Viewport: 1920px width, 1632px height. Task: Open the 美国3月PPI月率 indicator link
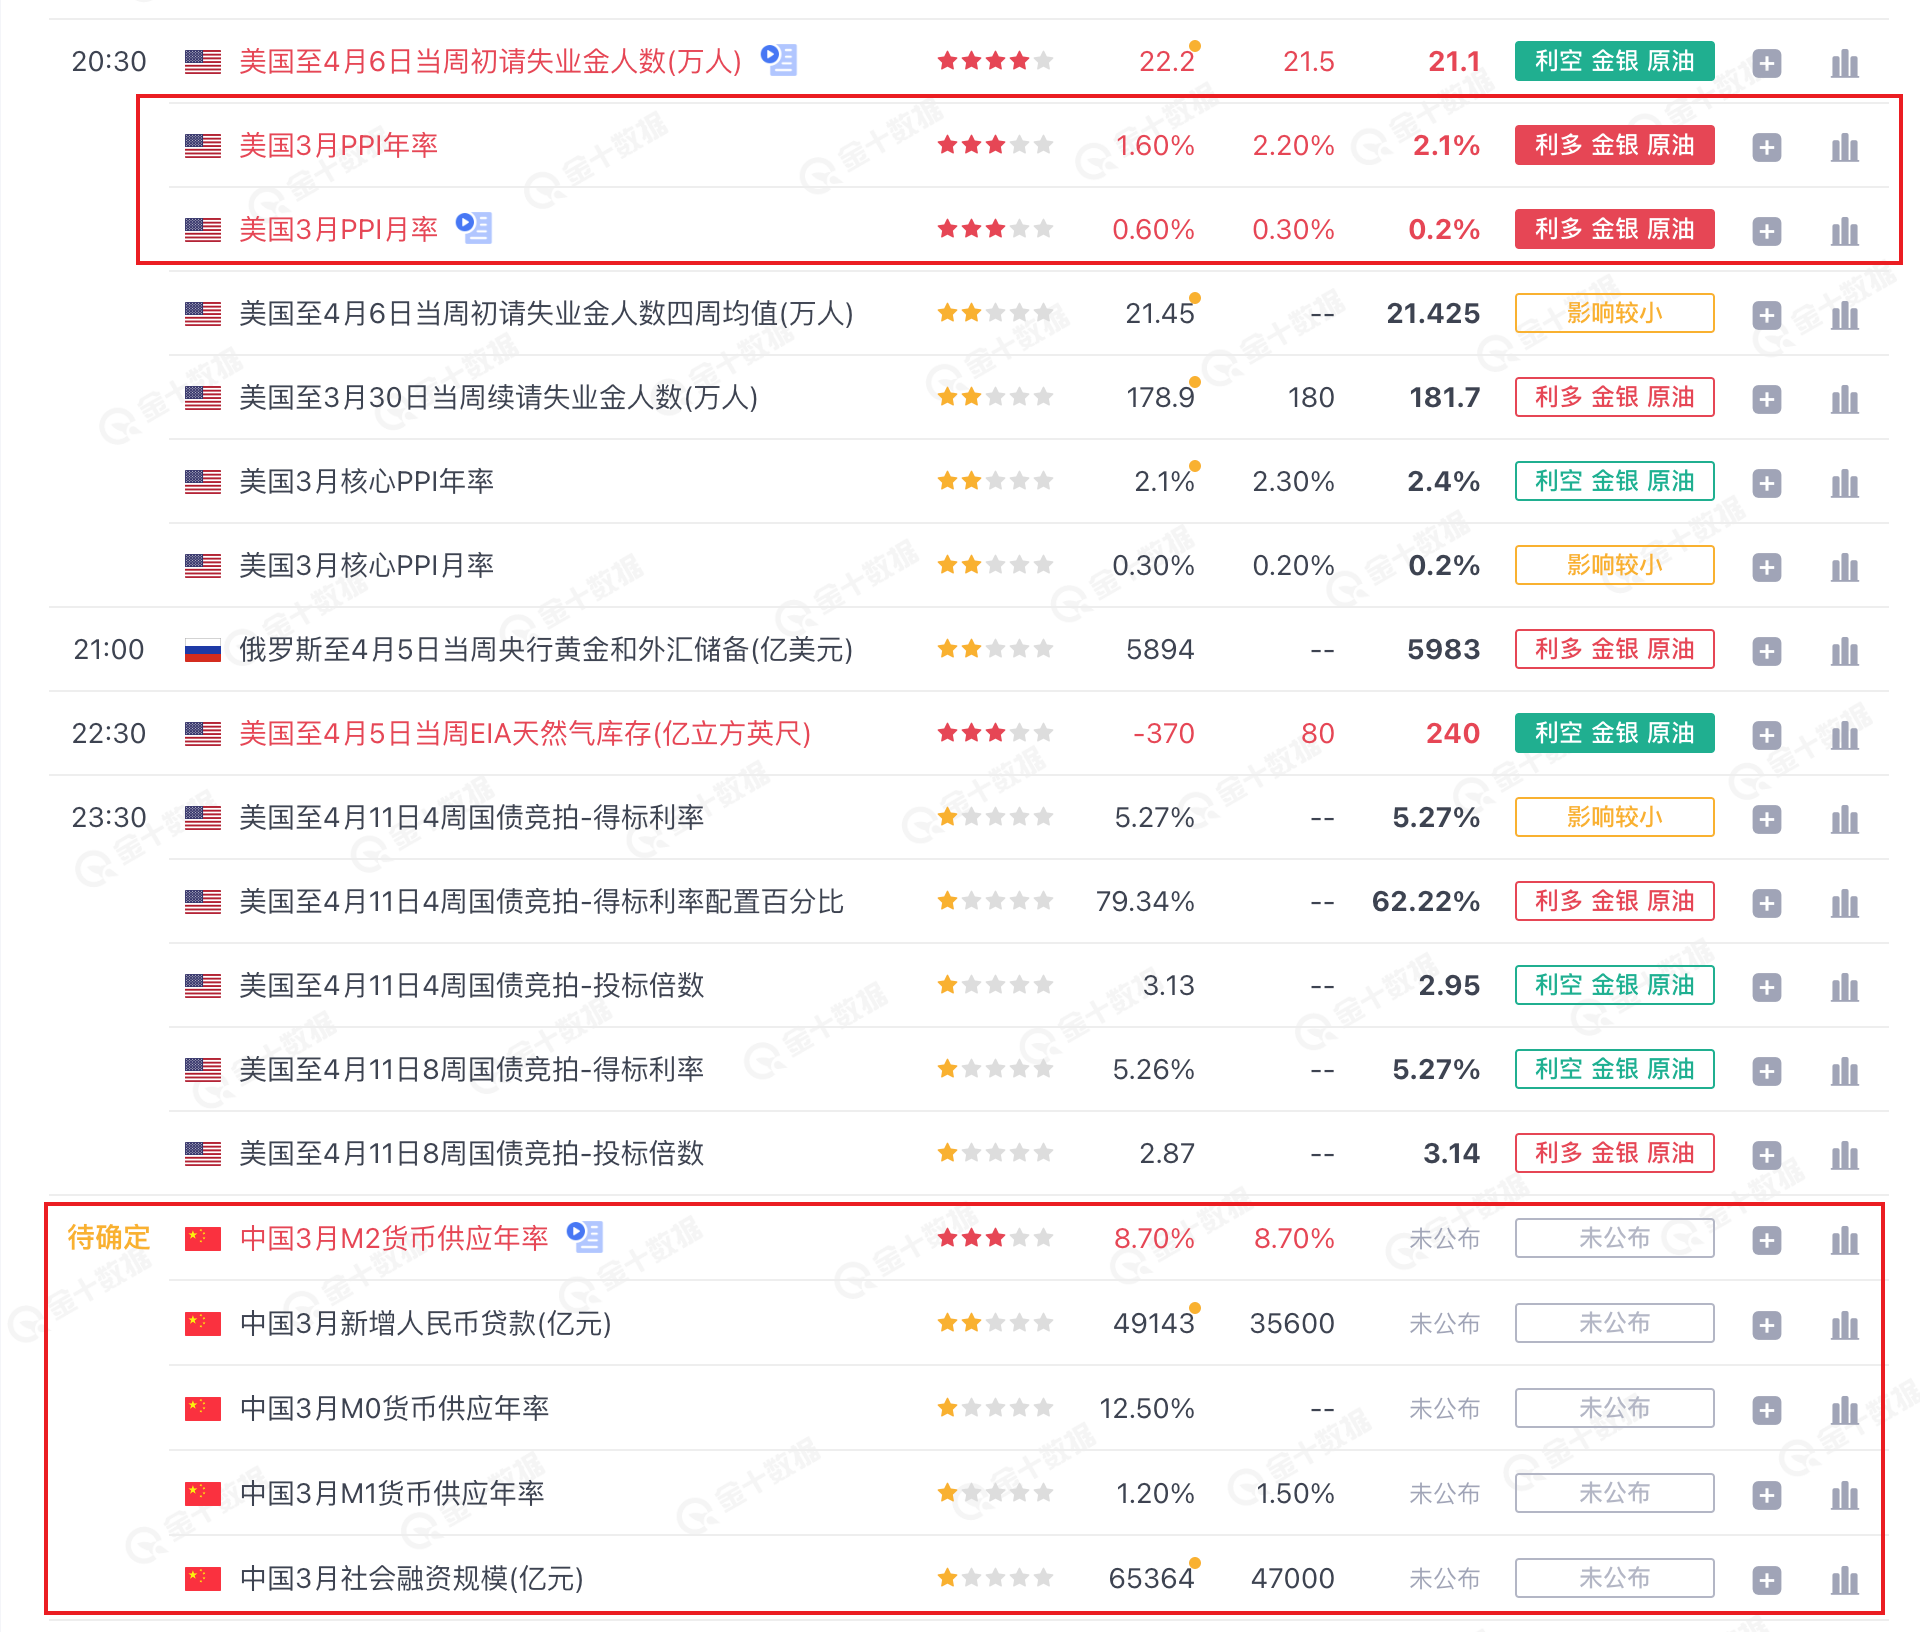(338, 230)
